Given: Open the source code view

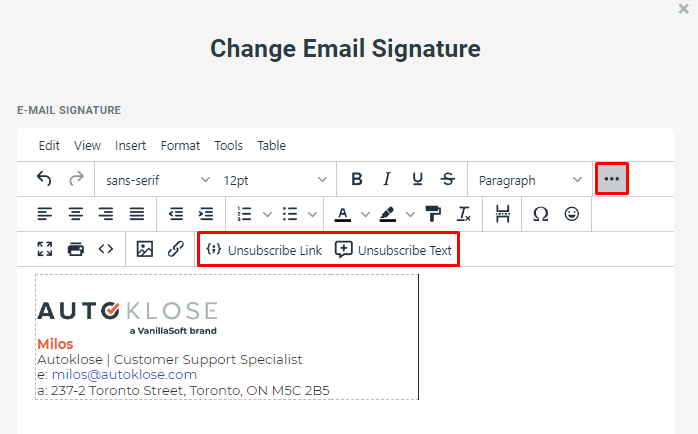Looking at the screenshot, I should coord(106,250).
